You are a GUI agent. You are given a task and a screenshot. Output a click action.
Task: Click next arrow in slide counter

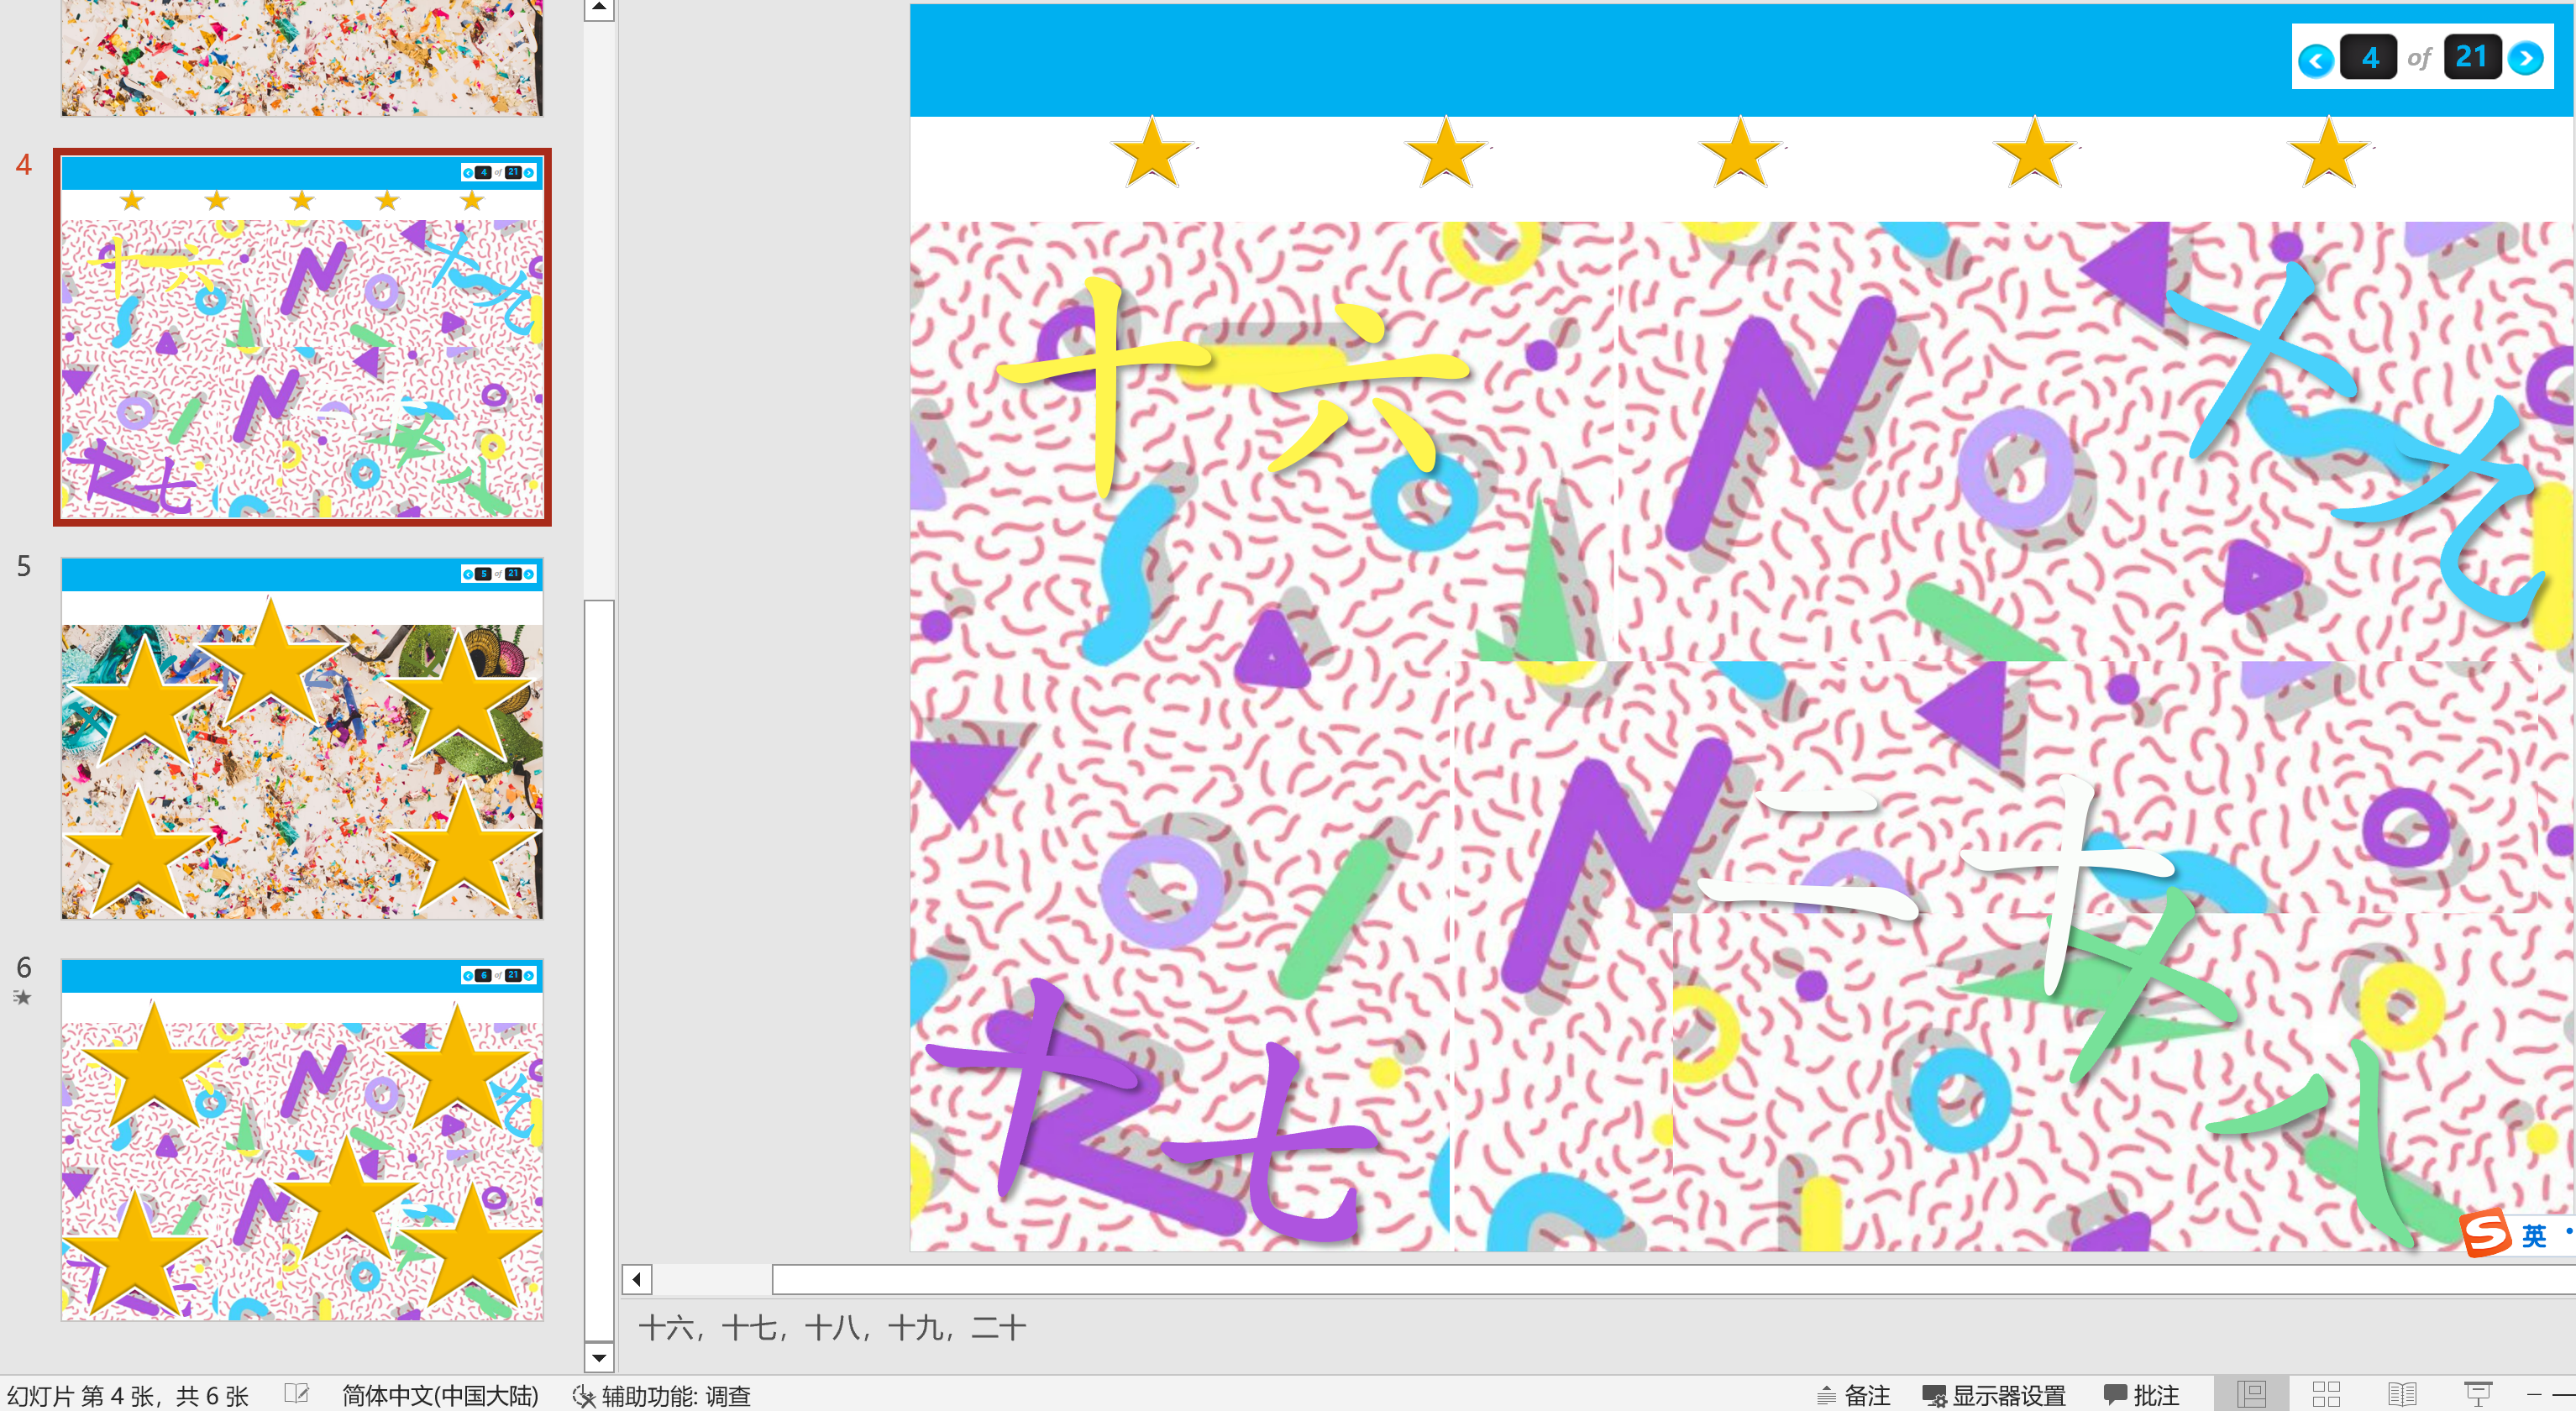pyautogui.click(x=2526, y=59)
